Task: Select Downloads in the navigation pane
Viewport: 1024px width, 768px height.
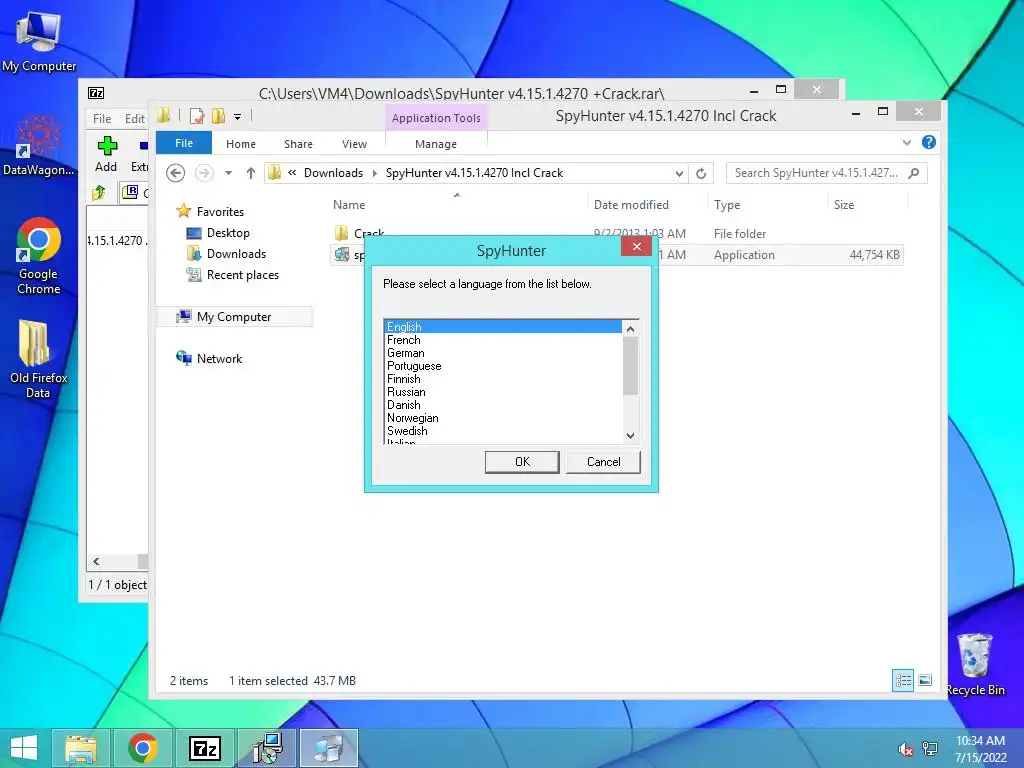Action: pyautogui.click(x=236, y=253)
